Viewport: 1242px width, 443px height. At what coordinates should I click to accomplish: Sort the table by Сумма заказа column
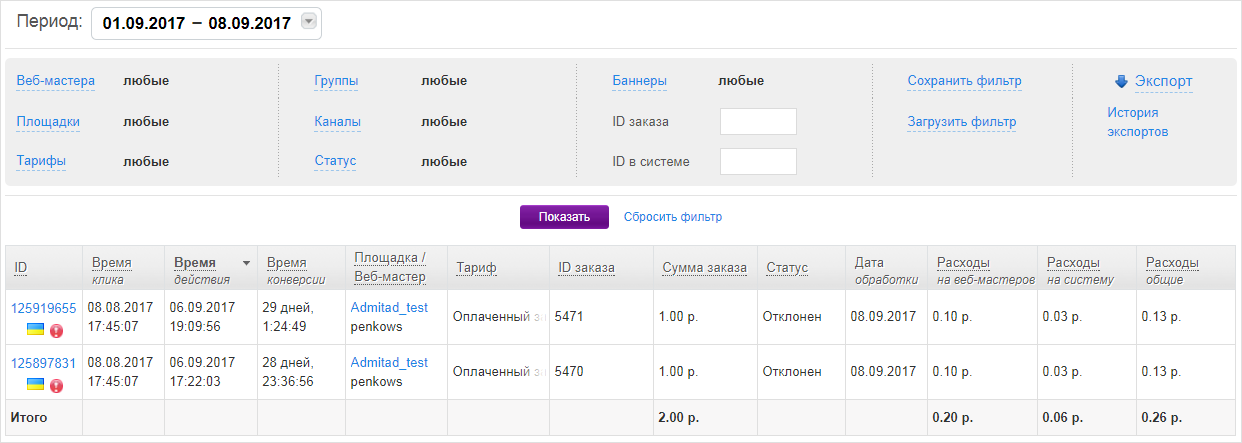704,268
